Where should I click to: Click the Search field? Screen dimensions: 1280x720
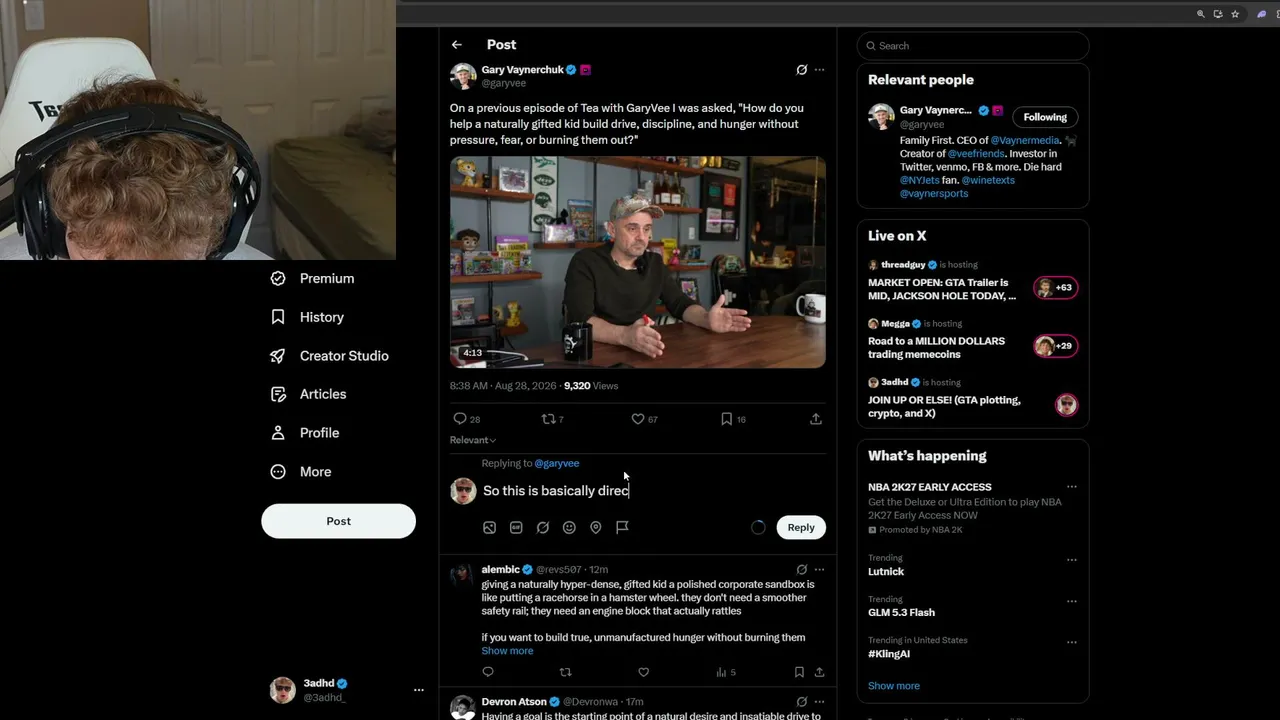point(973,46)
